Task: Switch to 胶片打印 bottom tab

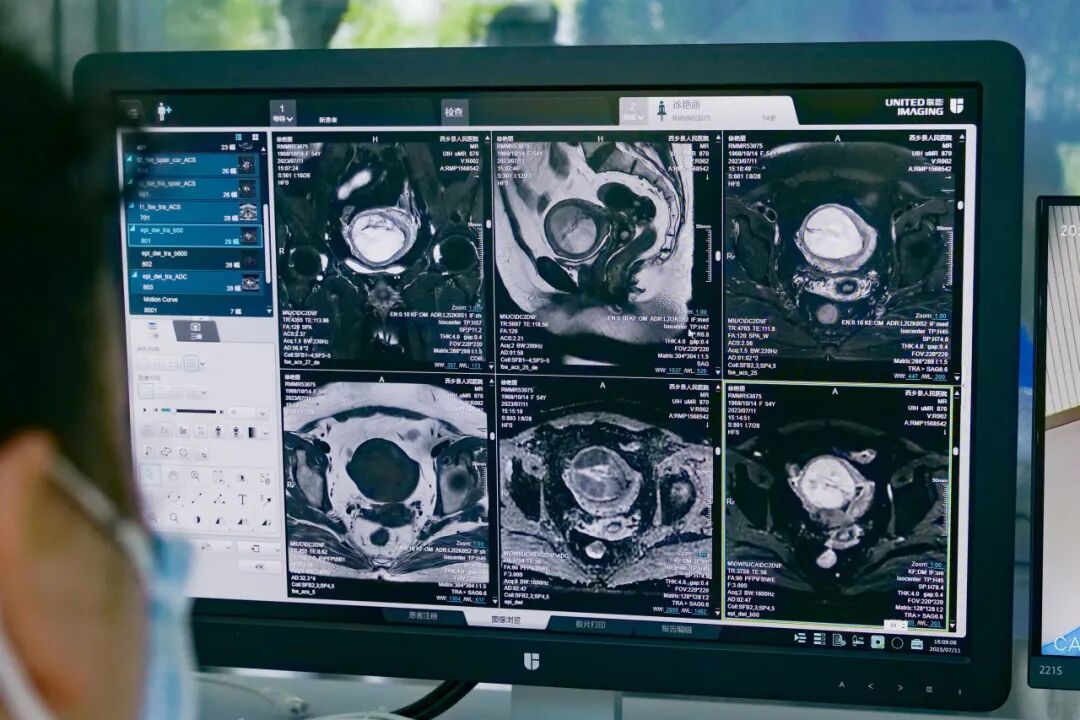Action: [x=590, y=624]
